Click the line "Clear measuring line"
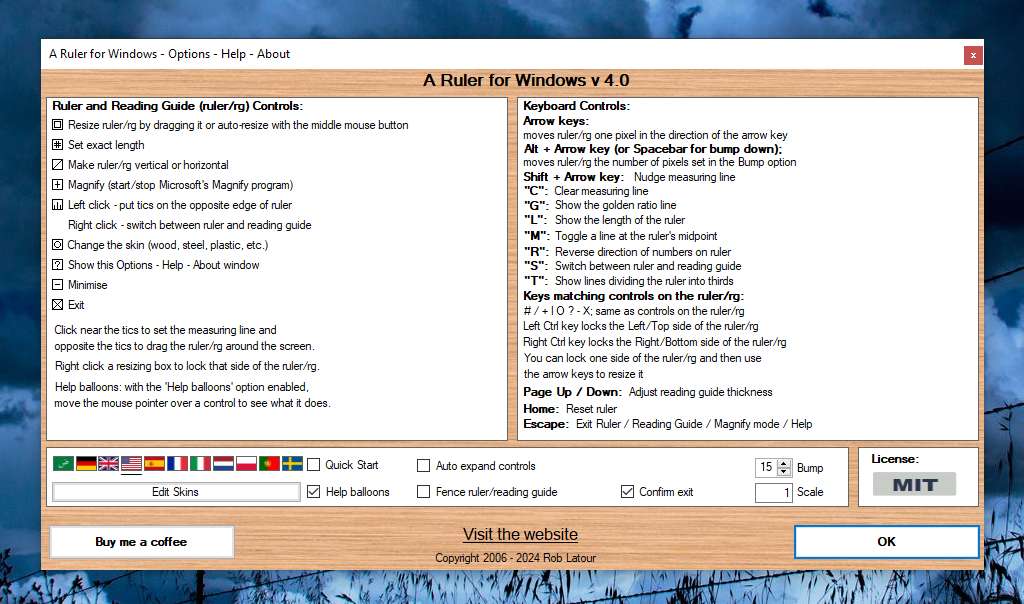1024x604 pixels. pos(601,191)
